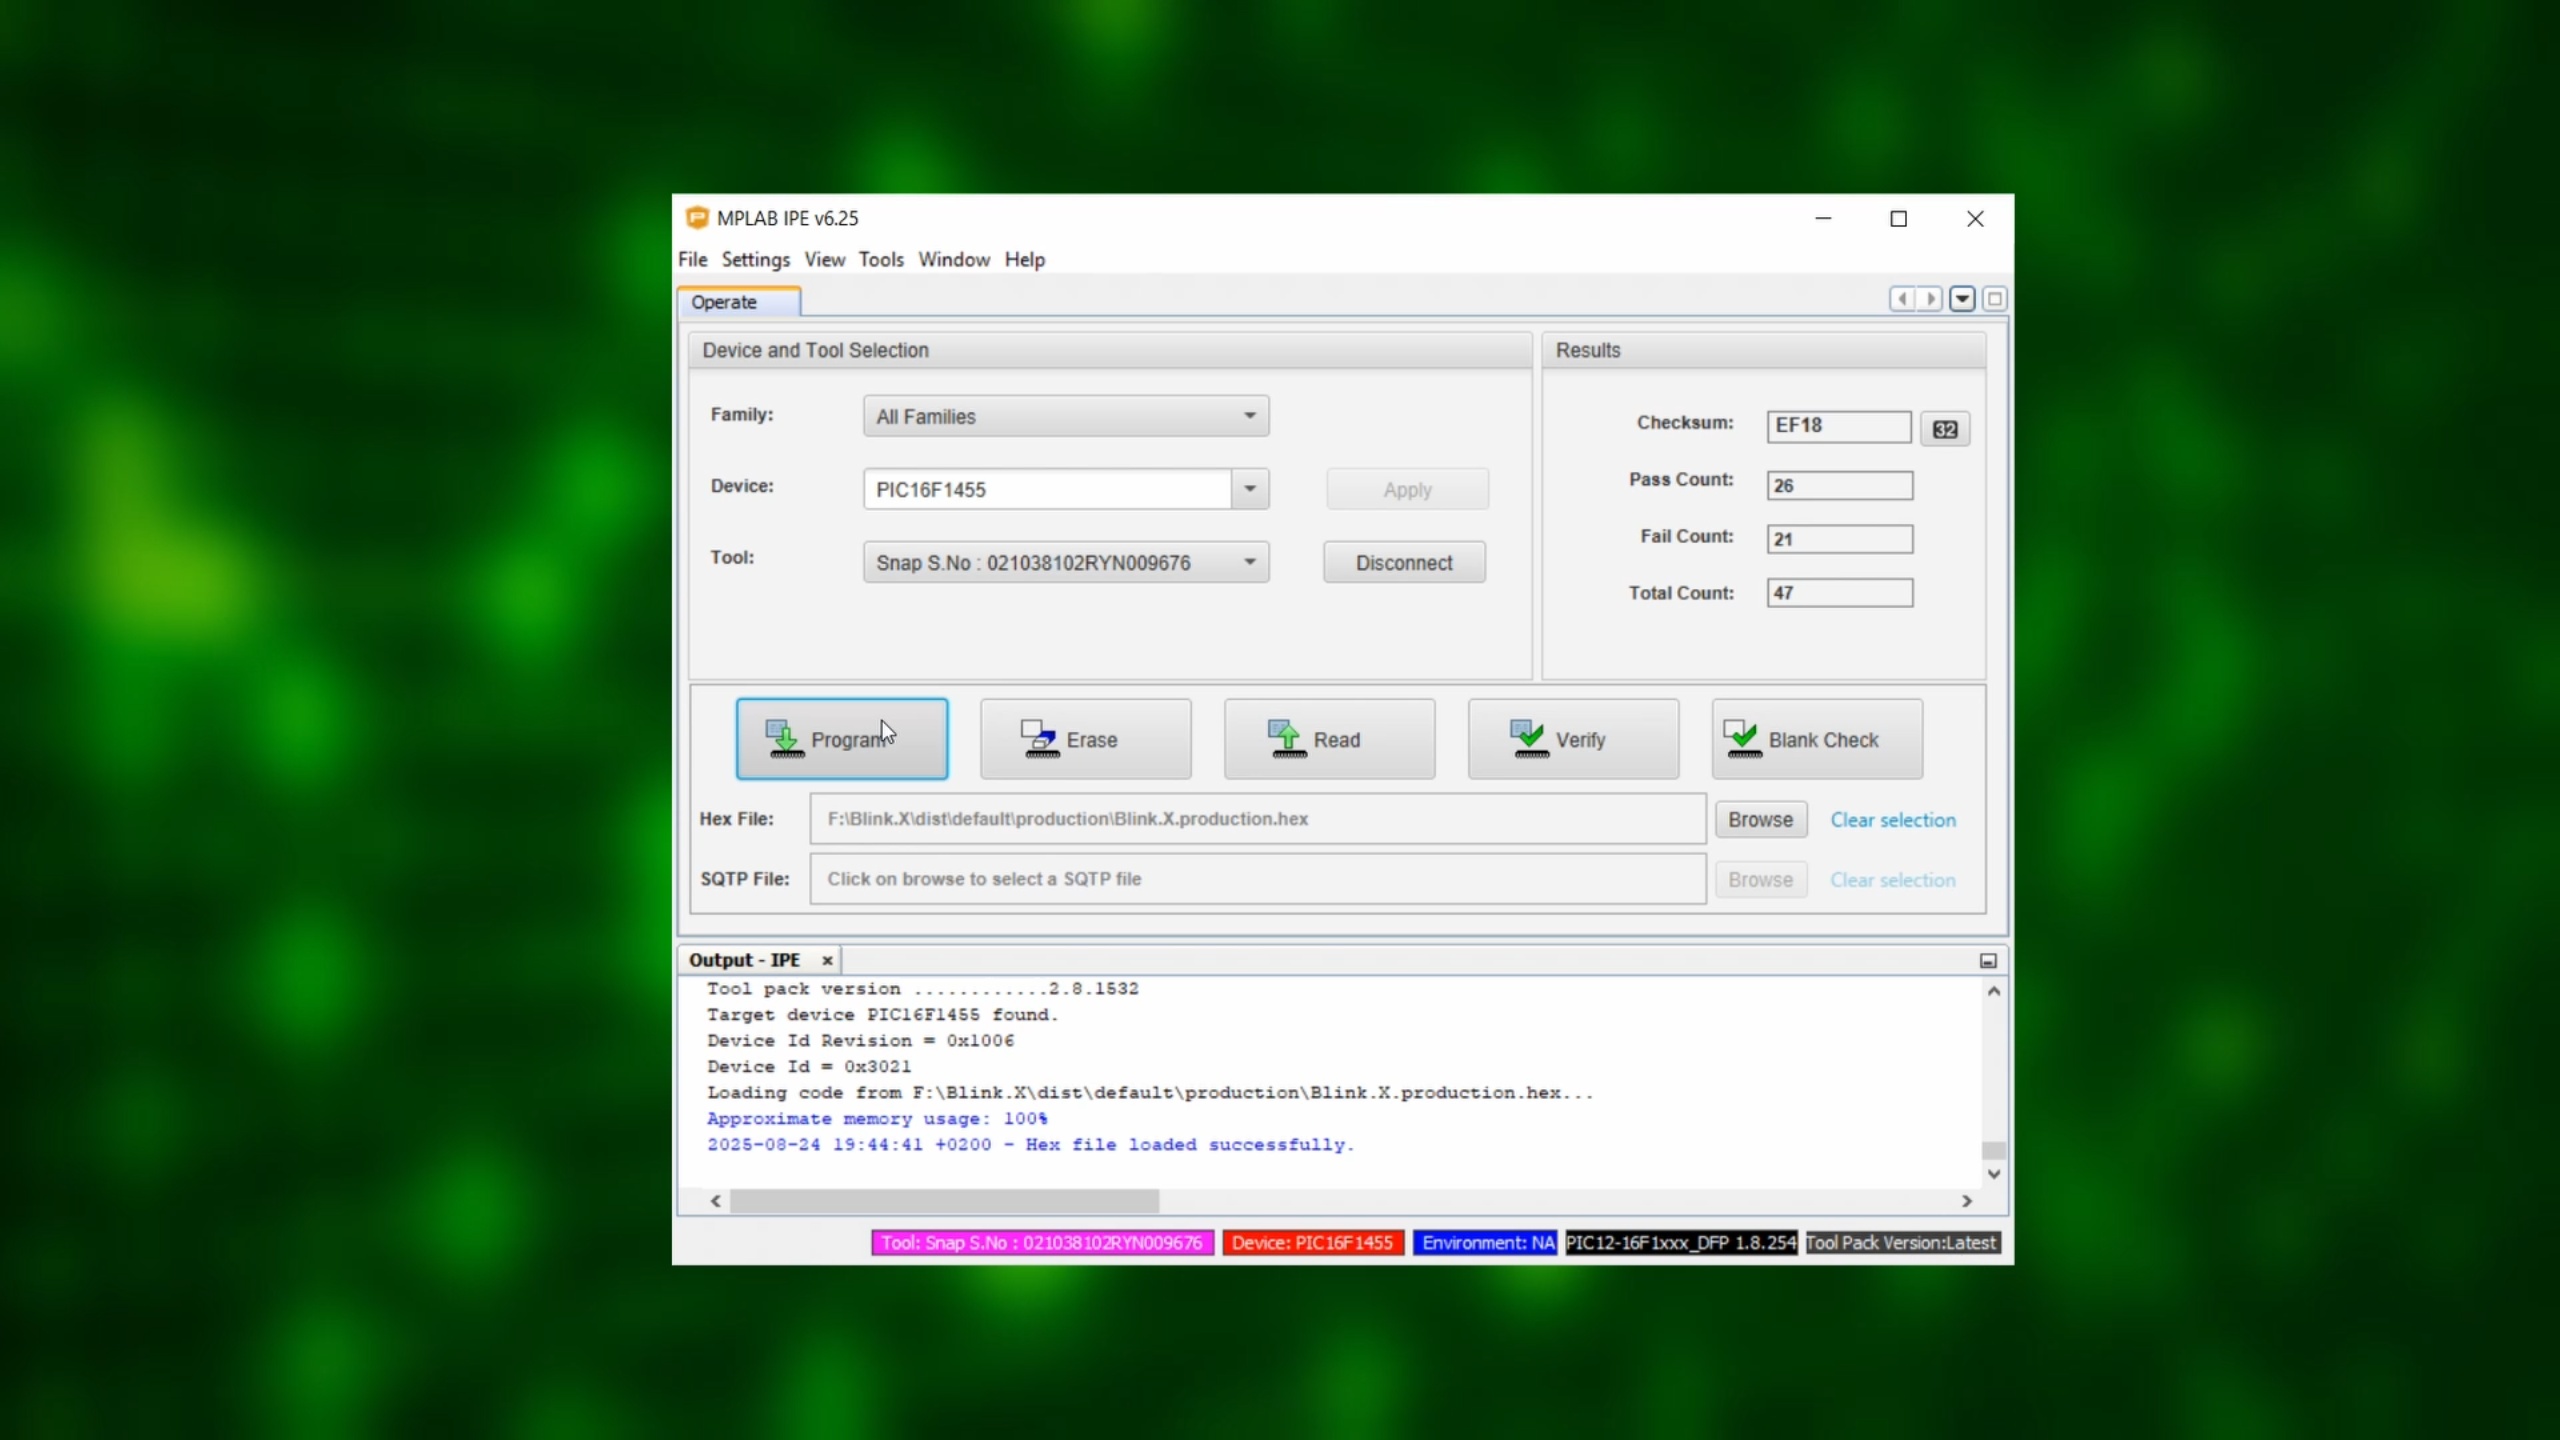
Task: Open the Tools menu
Action: [880, 260]
